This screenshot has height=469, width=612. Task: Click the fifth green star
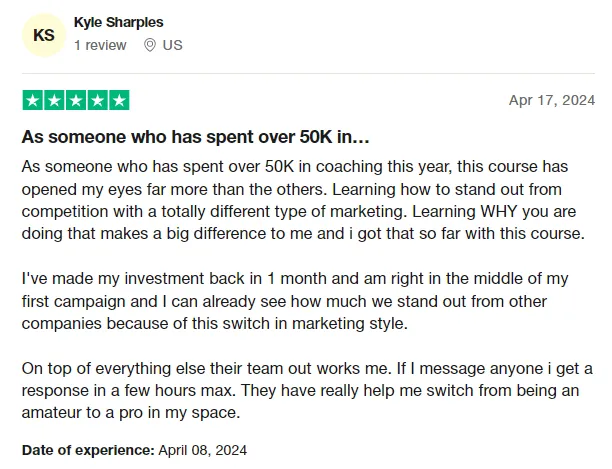(x=119, y=100)
